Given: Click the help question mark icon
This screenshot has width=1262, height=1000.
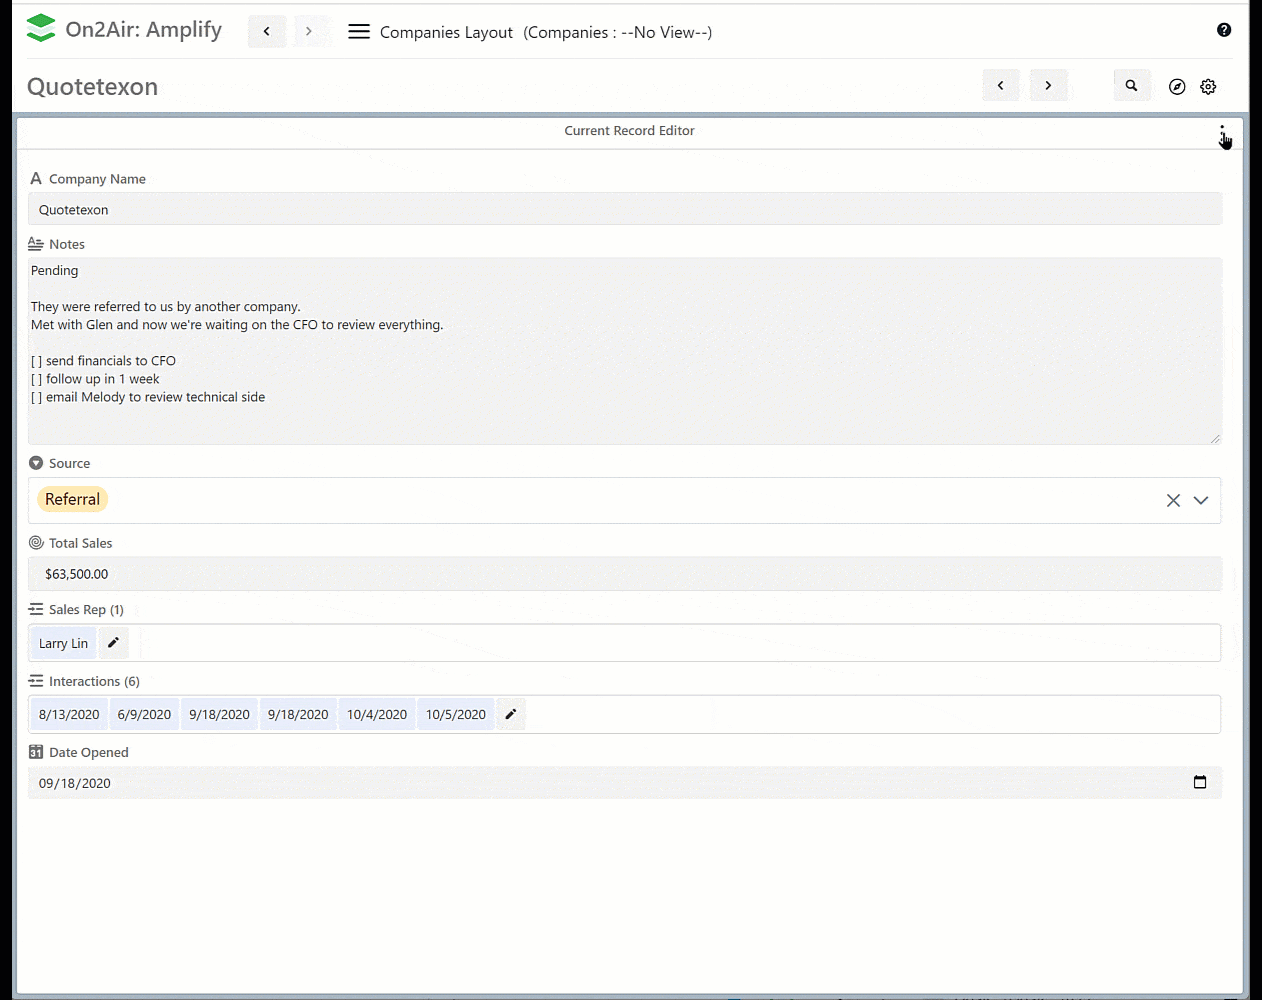Looking at the screenshot, I should tap(1224, 30).
